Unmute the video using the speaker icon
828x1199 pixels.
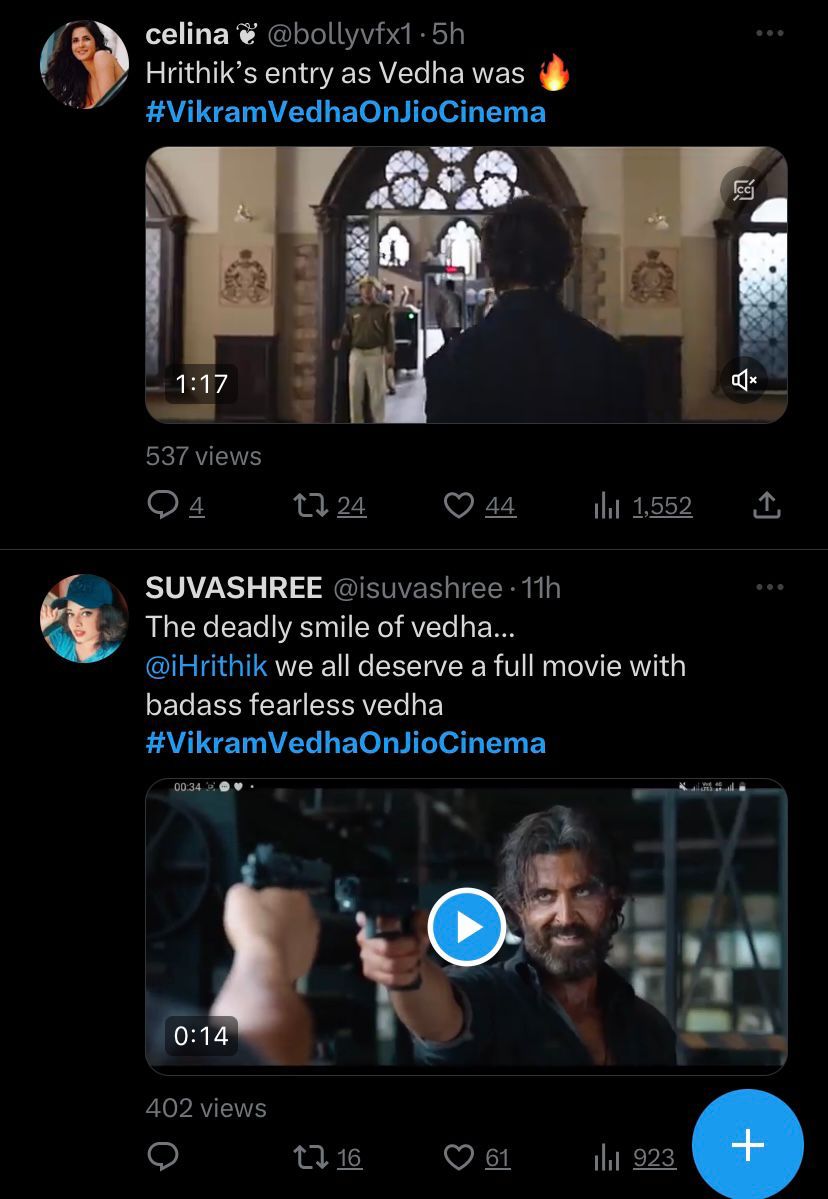tap(744, 380)
